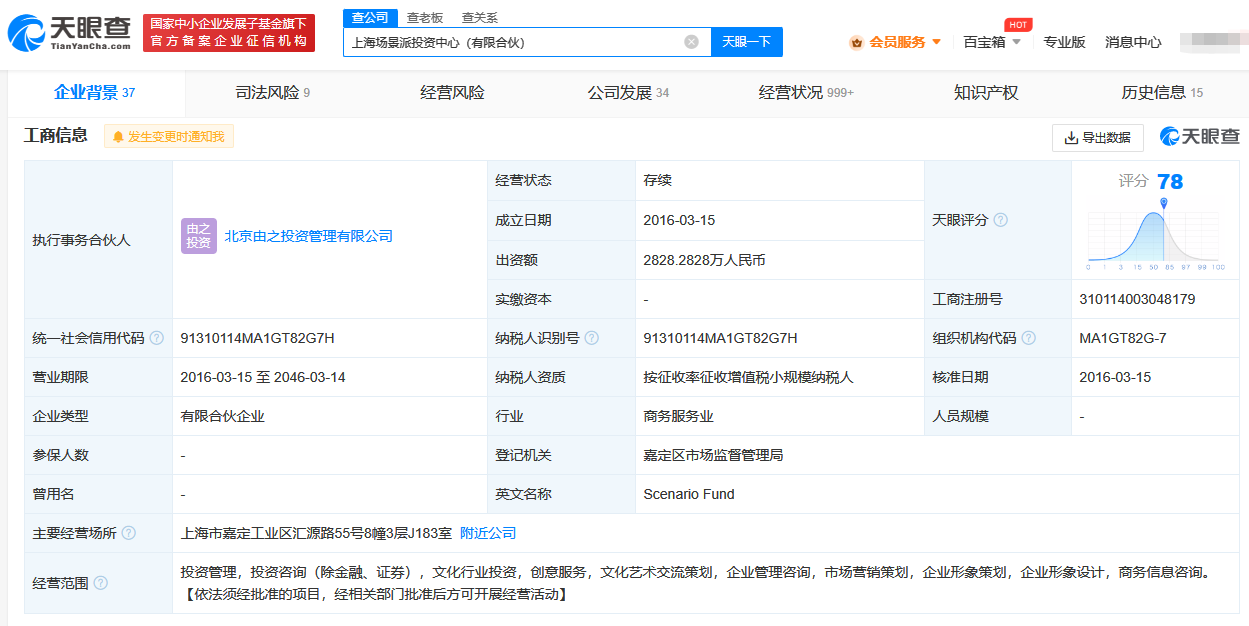Click the score distribution chart
Image resolution: width=1249 pixels, height=626 pixels.
tap(1154, 235)
